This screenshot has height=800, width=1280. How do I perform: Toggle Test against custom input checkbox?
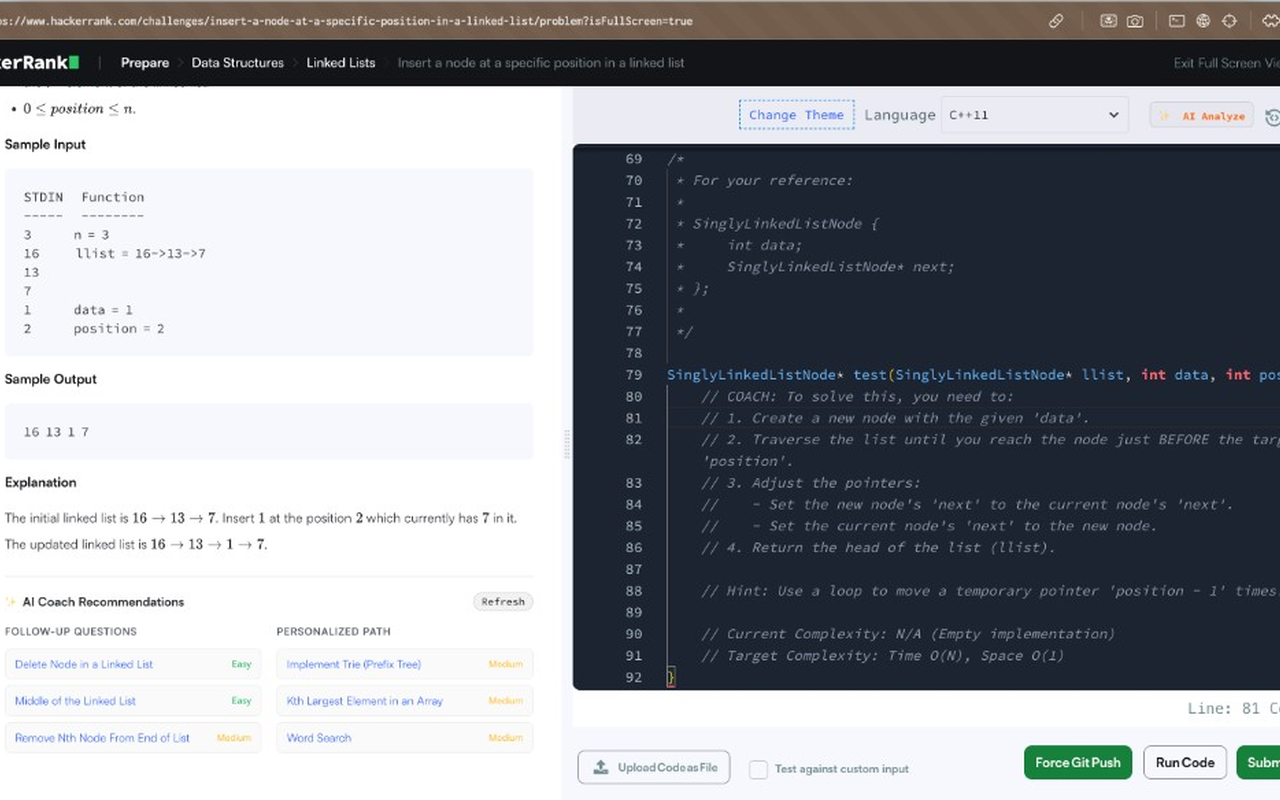(x=759, y=769)
